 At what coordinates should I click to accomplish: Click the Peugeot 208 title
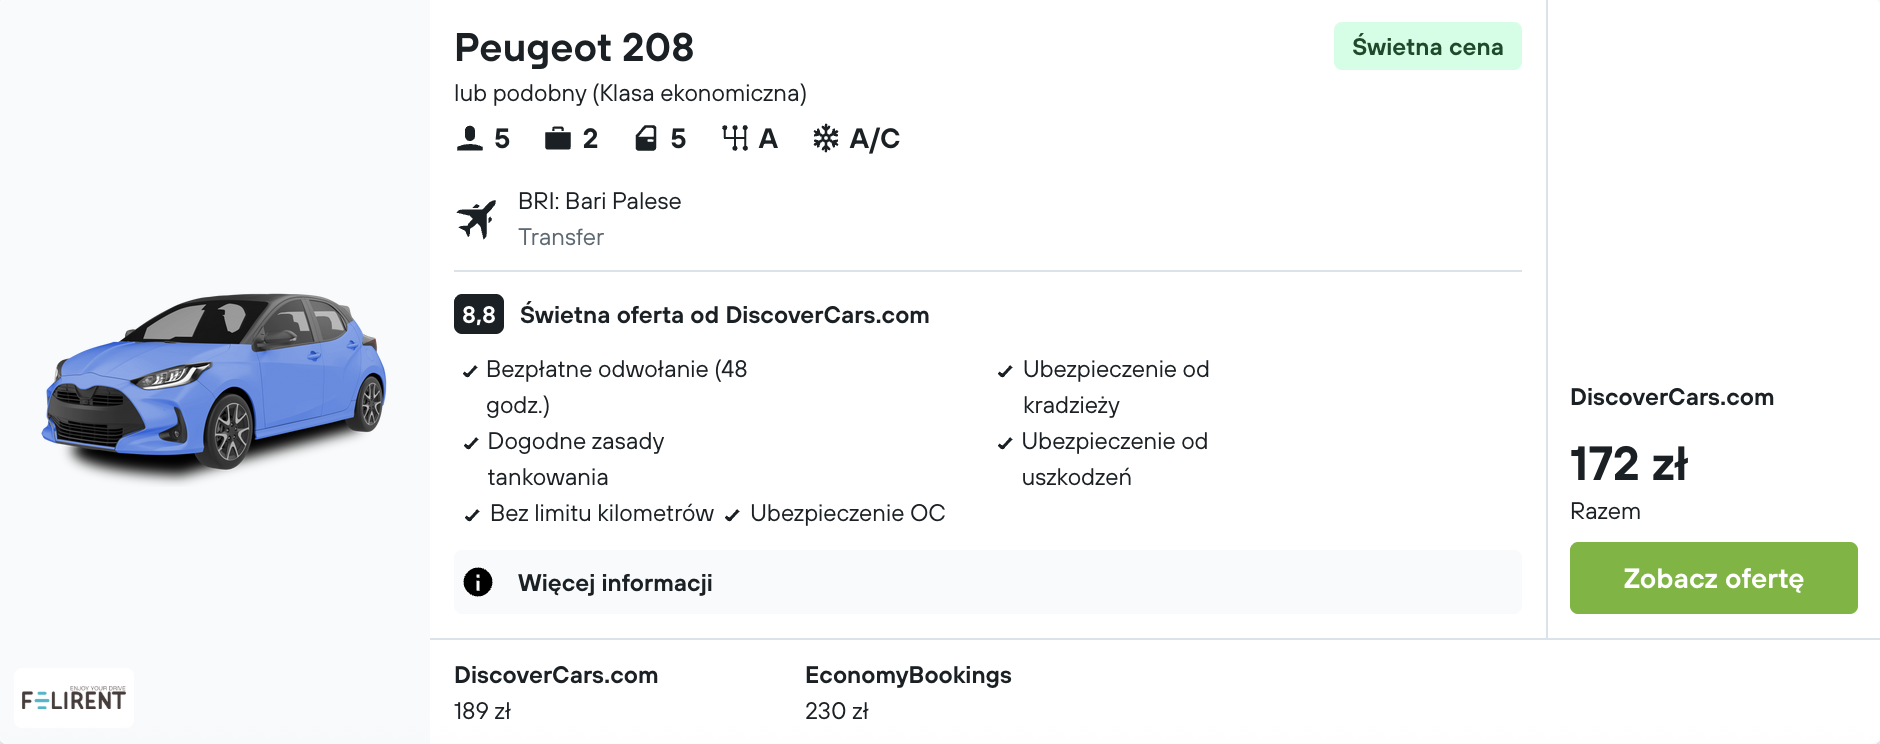click(x=574, y=47)
